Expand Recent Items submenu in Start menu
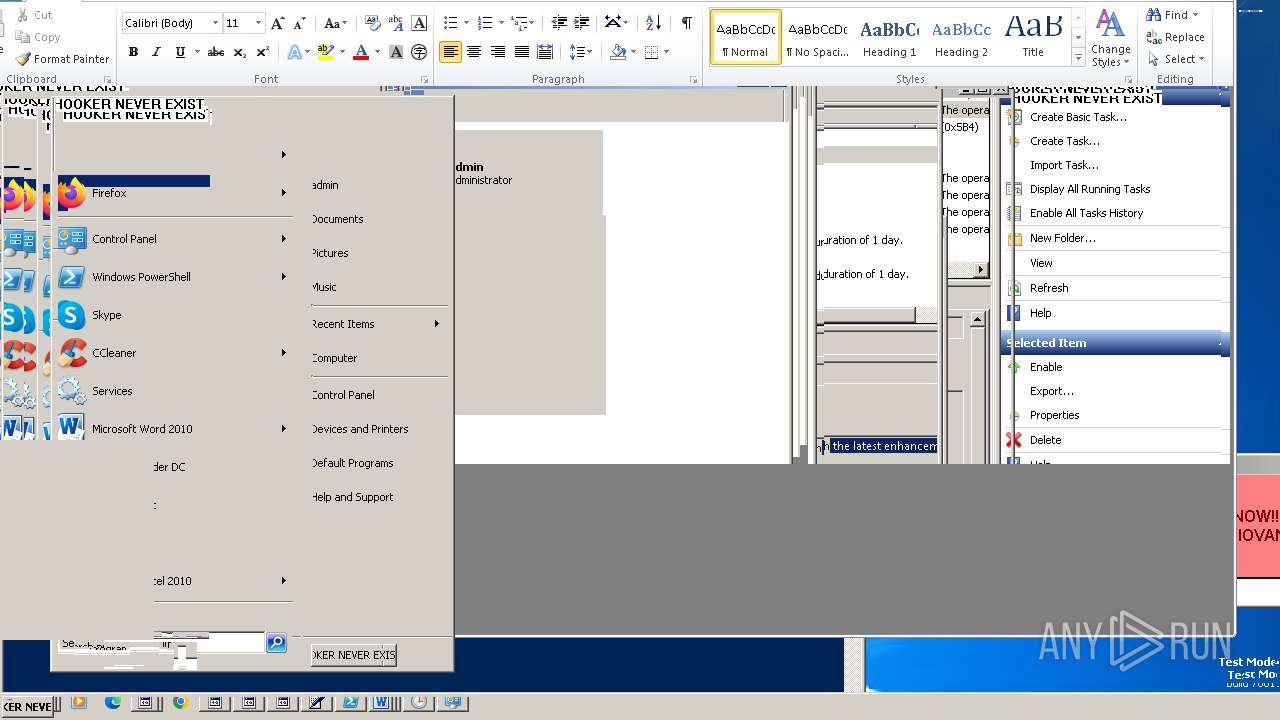Screen dimensions: 1280x720 coord(376,324)
